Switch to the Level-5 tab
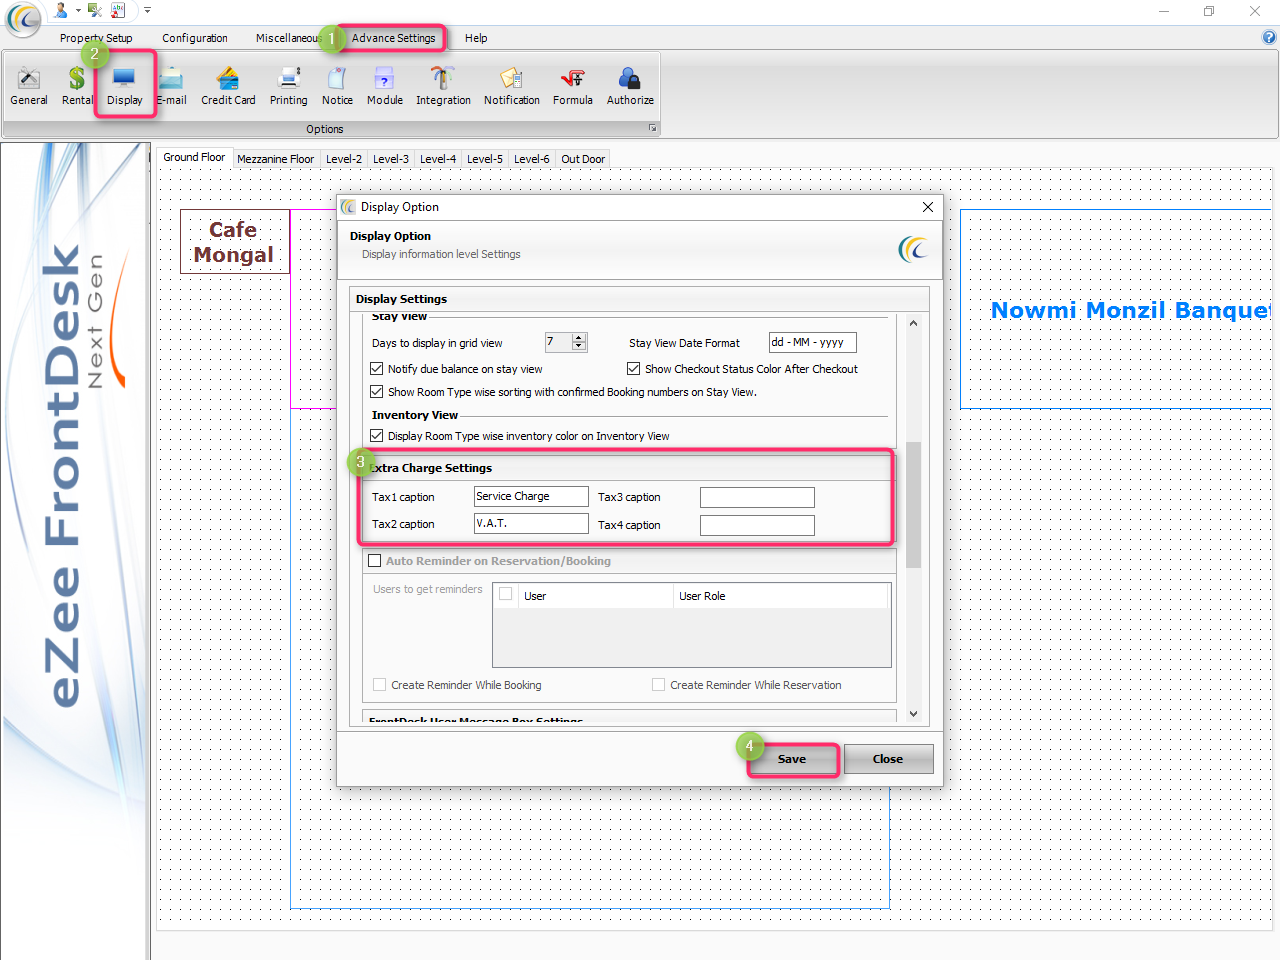The image size is (1280, 960). 485,159
